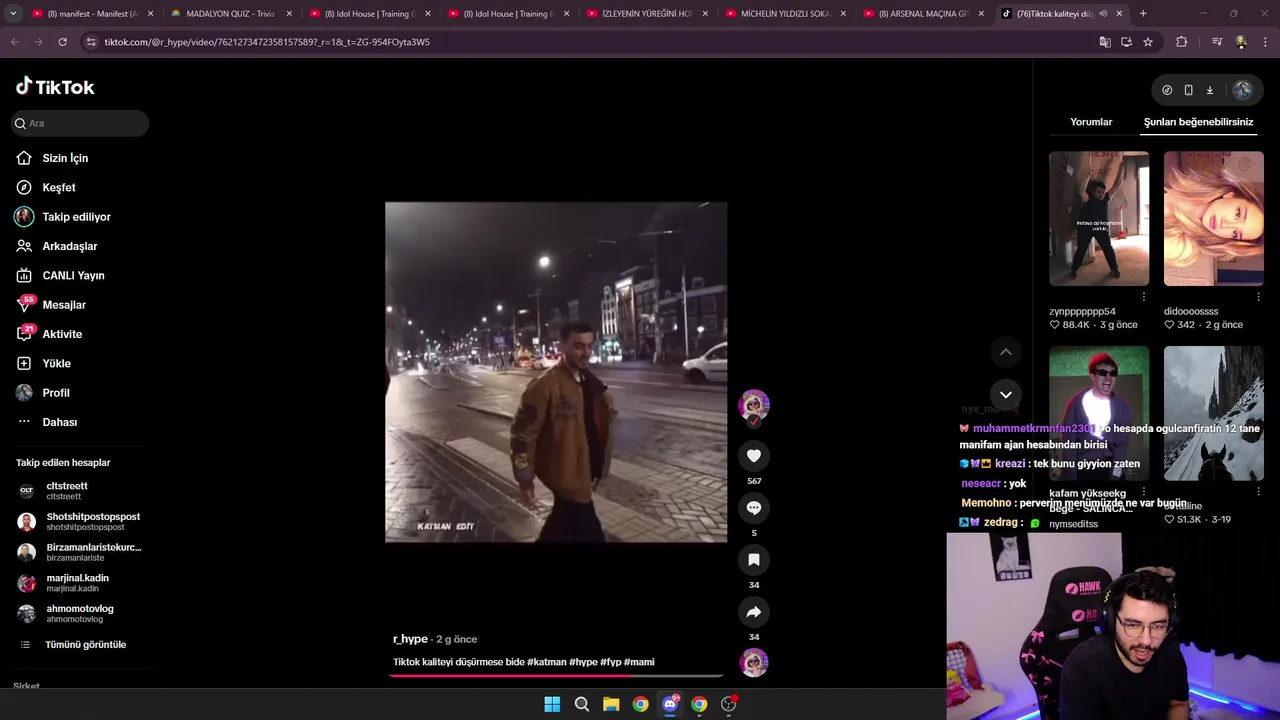1280x720 pixels.
Task: Open comments via speech bubble icon
Action: [754, 508]
